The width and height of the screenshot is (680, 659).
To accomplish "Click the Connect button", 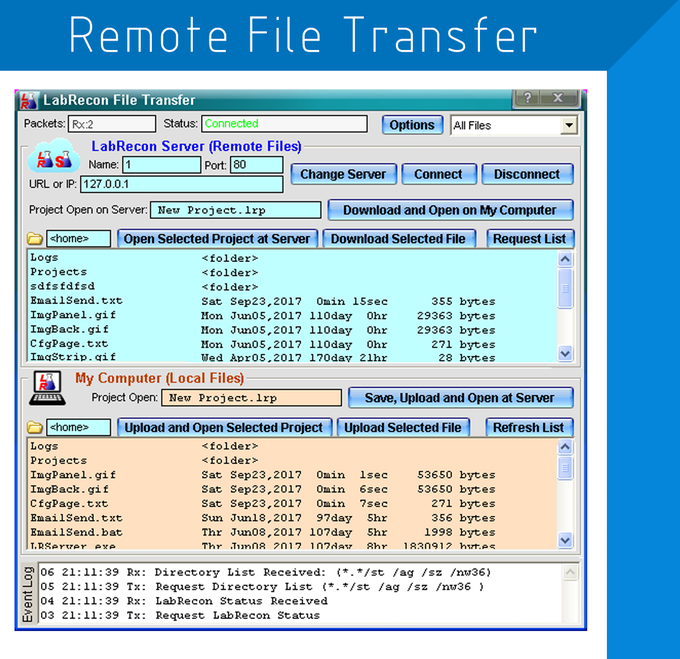I will (x=438, y=174).
